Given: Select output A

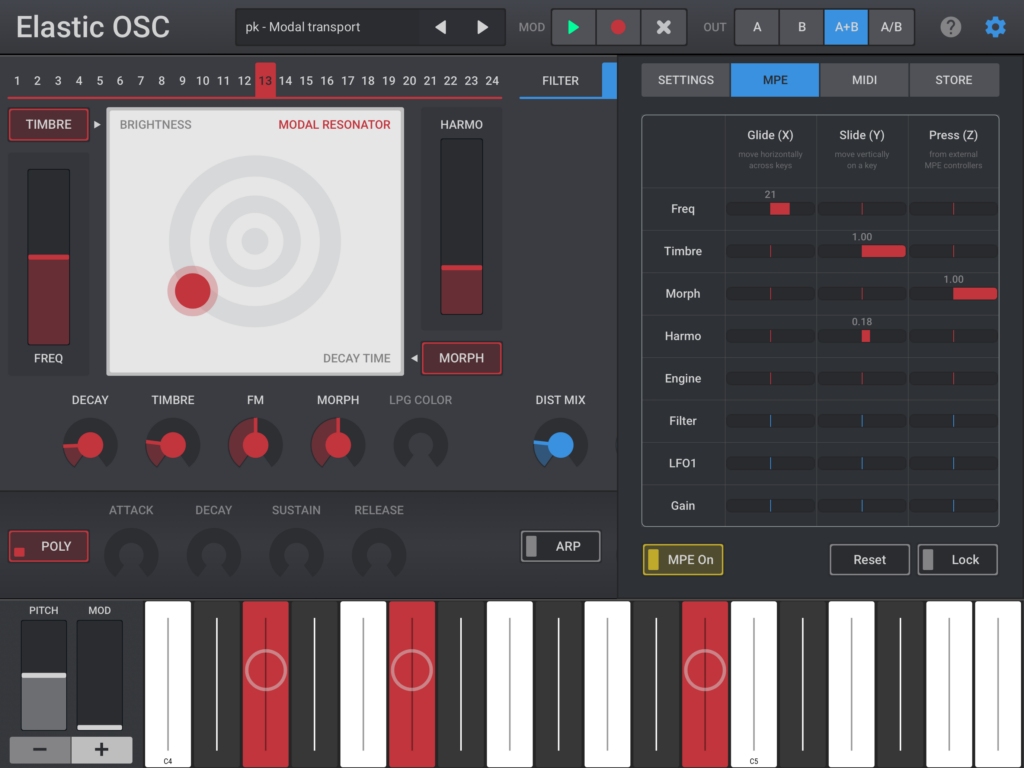Looking at the screenshot, I should pyautogui.click(x=757, y=27).
